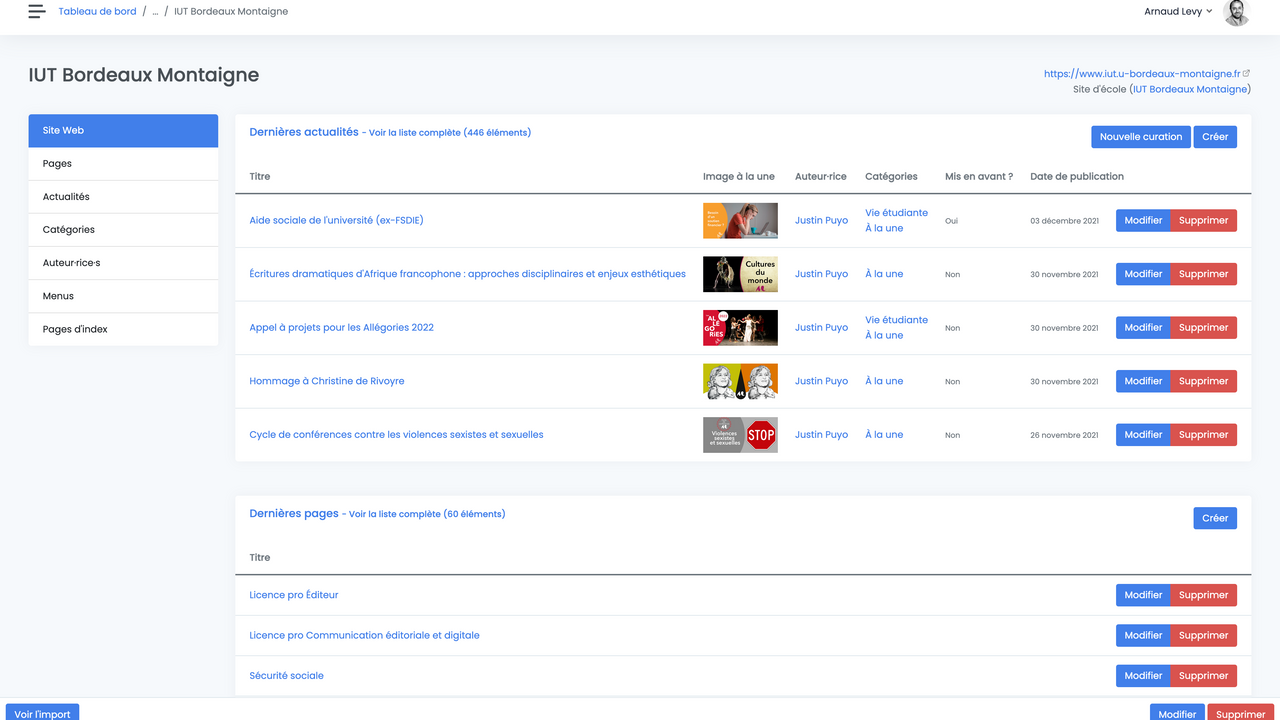Click the "Nouvelle curation" button

pos(1140,136)
